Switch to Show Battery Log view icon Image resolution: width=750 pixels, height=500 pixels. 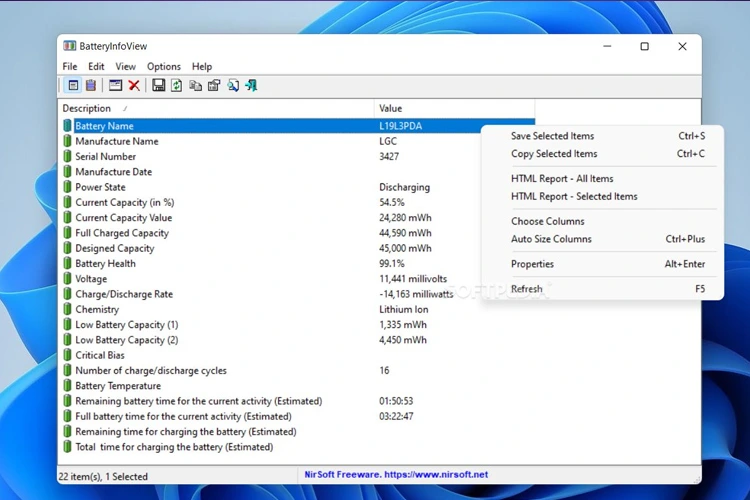pos(90,86)
